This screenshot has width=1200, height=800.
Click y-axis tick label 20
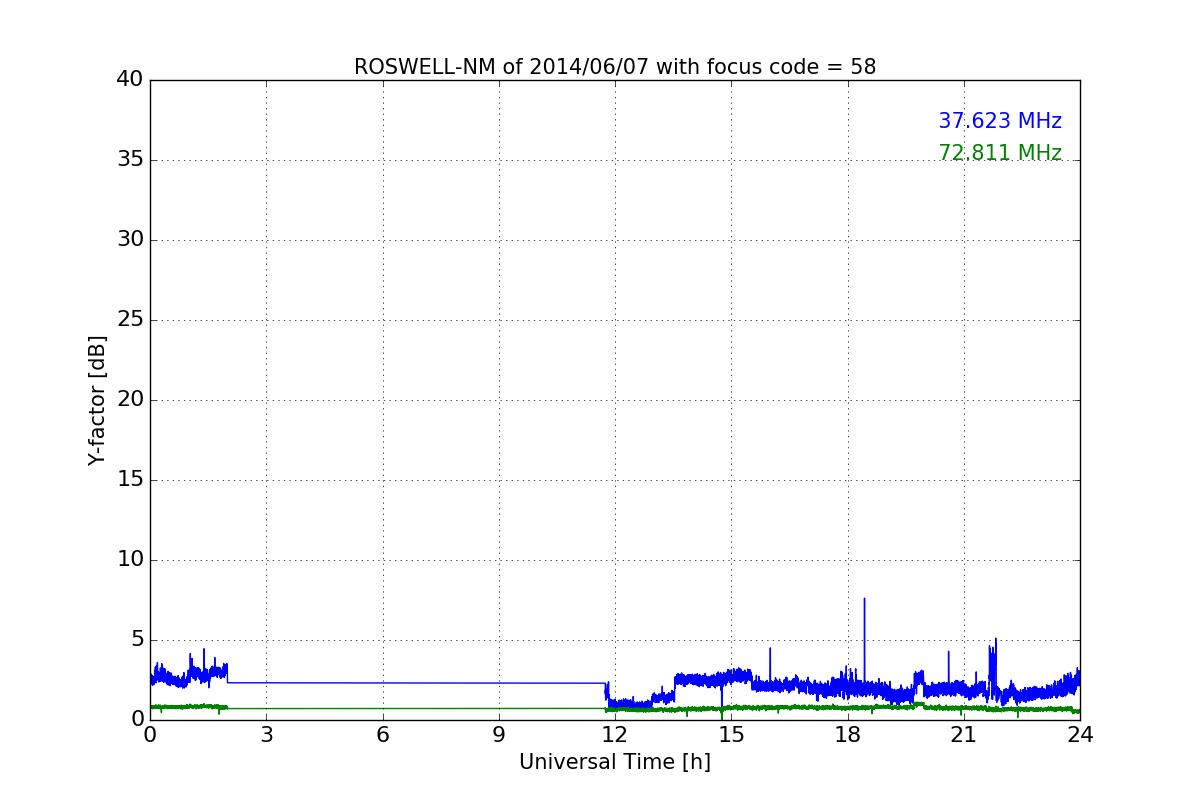[x=130, y=400]
